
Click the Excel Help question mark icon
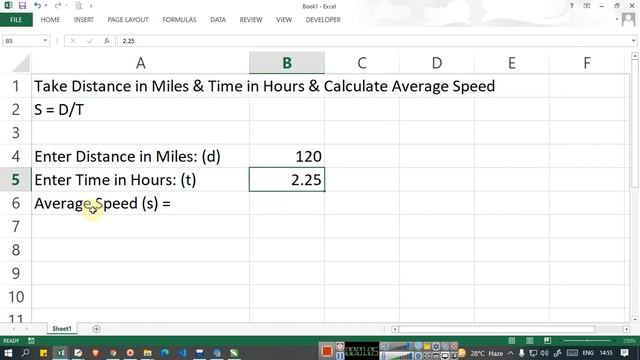click(571, 6)
